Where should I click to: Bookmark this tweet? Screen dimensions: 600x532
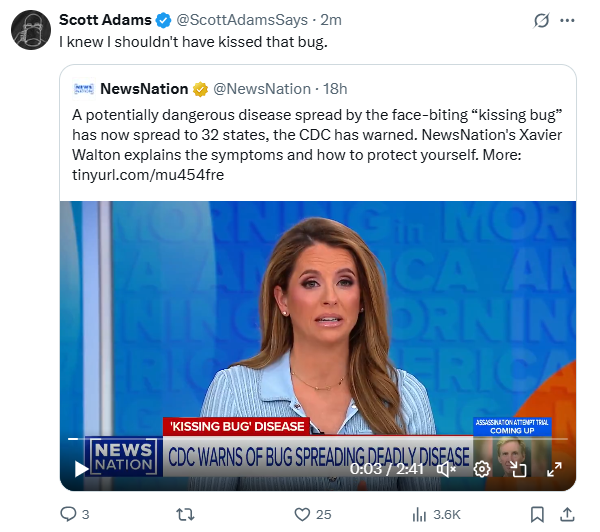pos(537,514)
